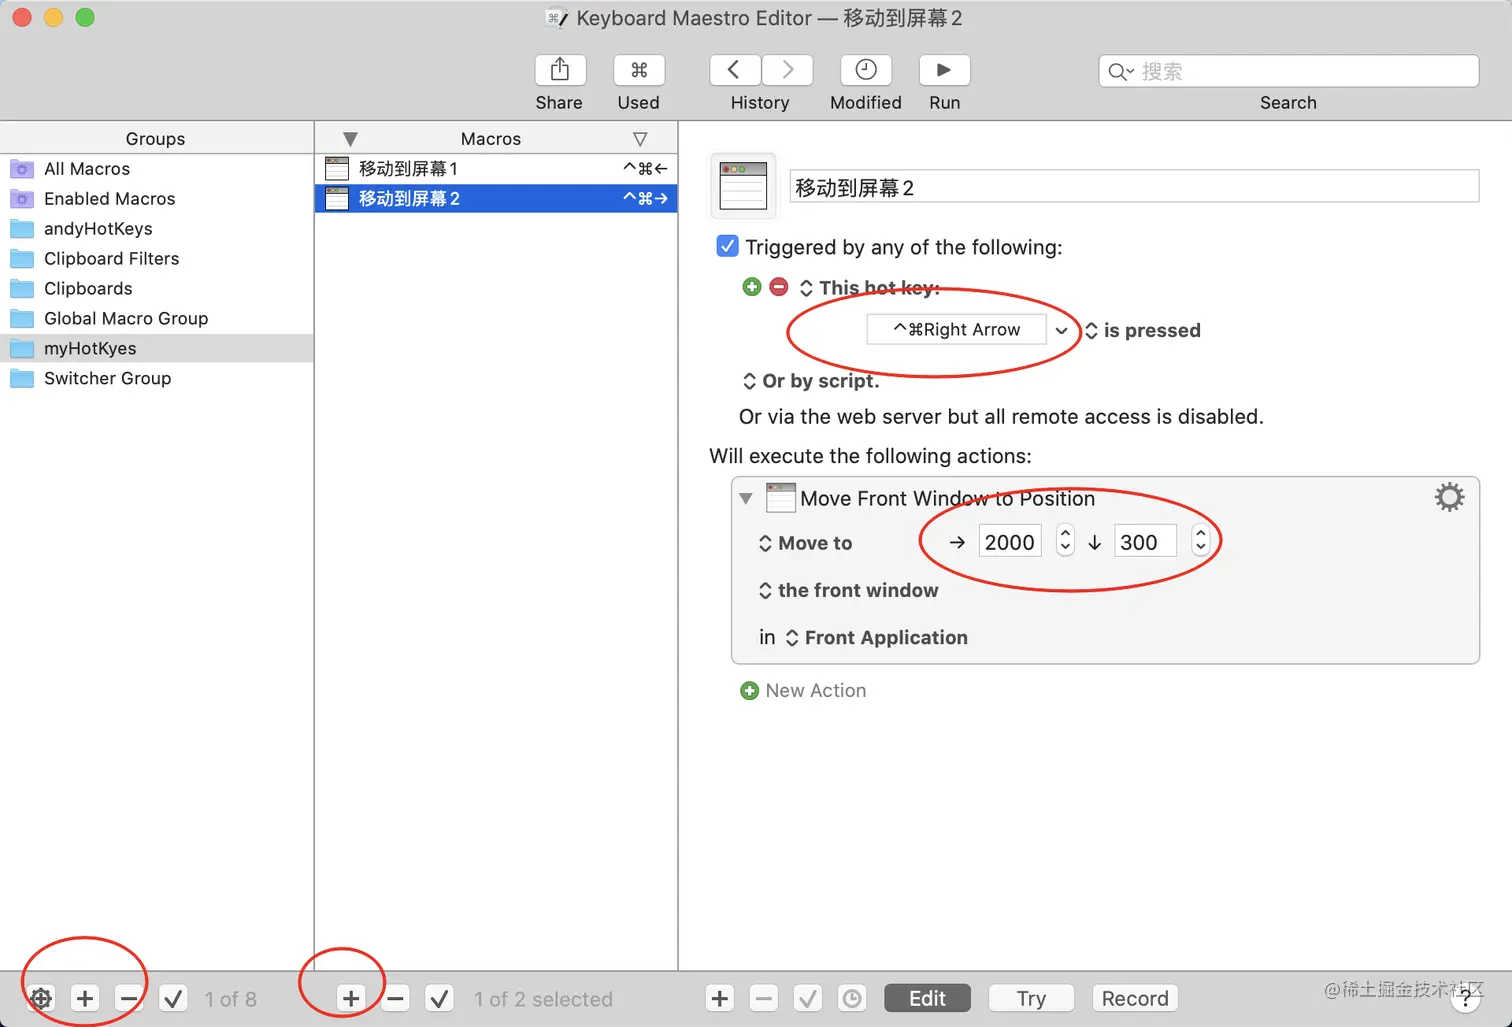Collapse the Move Front Window action triangle
The image size is (1512, 1027).
746,498
